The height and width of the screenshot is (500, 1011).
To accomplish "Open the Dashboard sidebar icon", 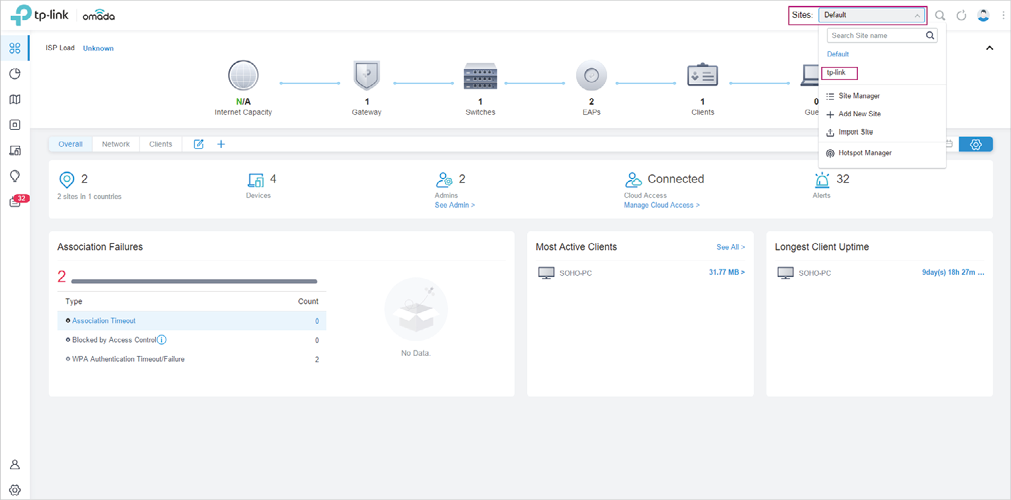I will (x=15, y=48).
